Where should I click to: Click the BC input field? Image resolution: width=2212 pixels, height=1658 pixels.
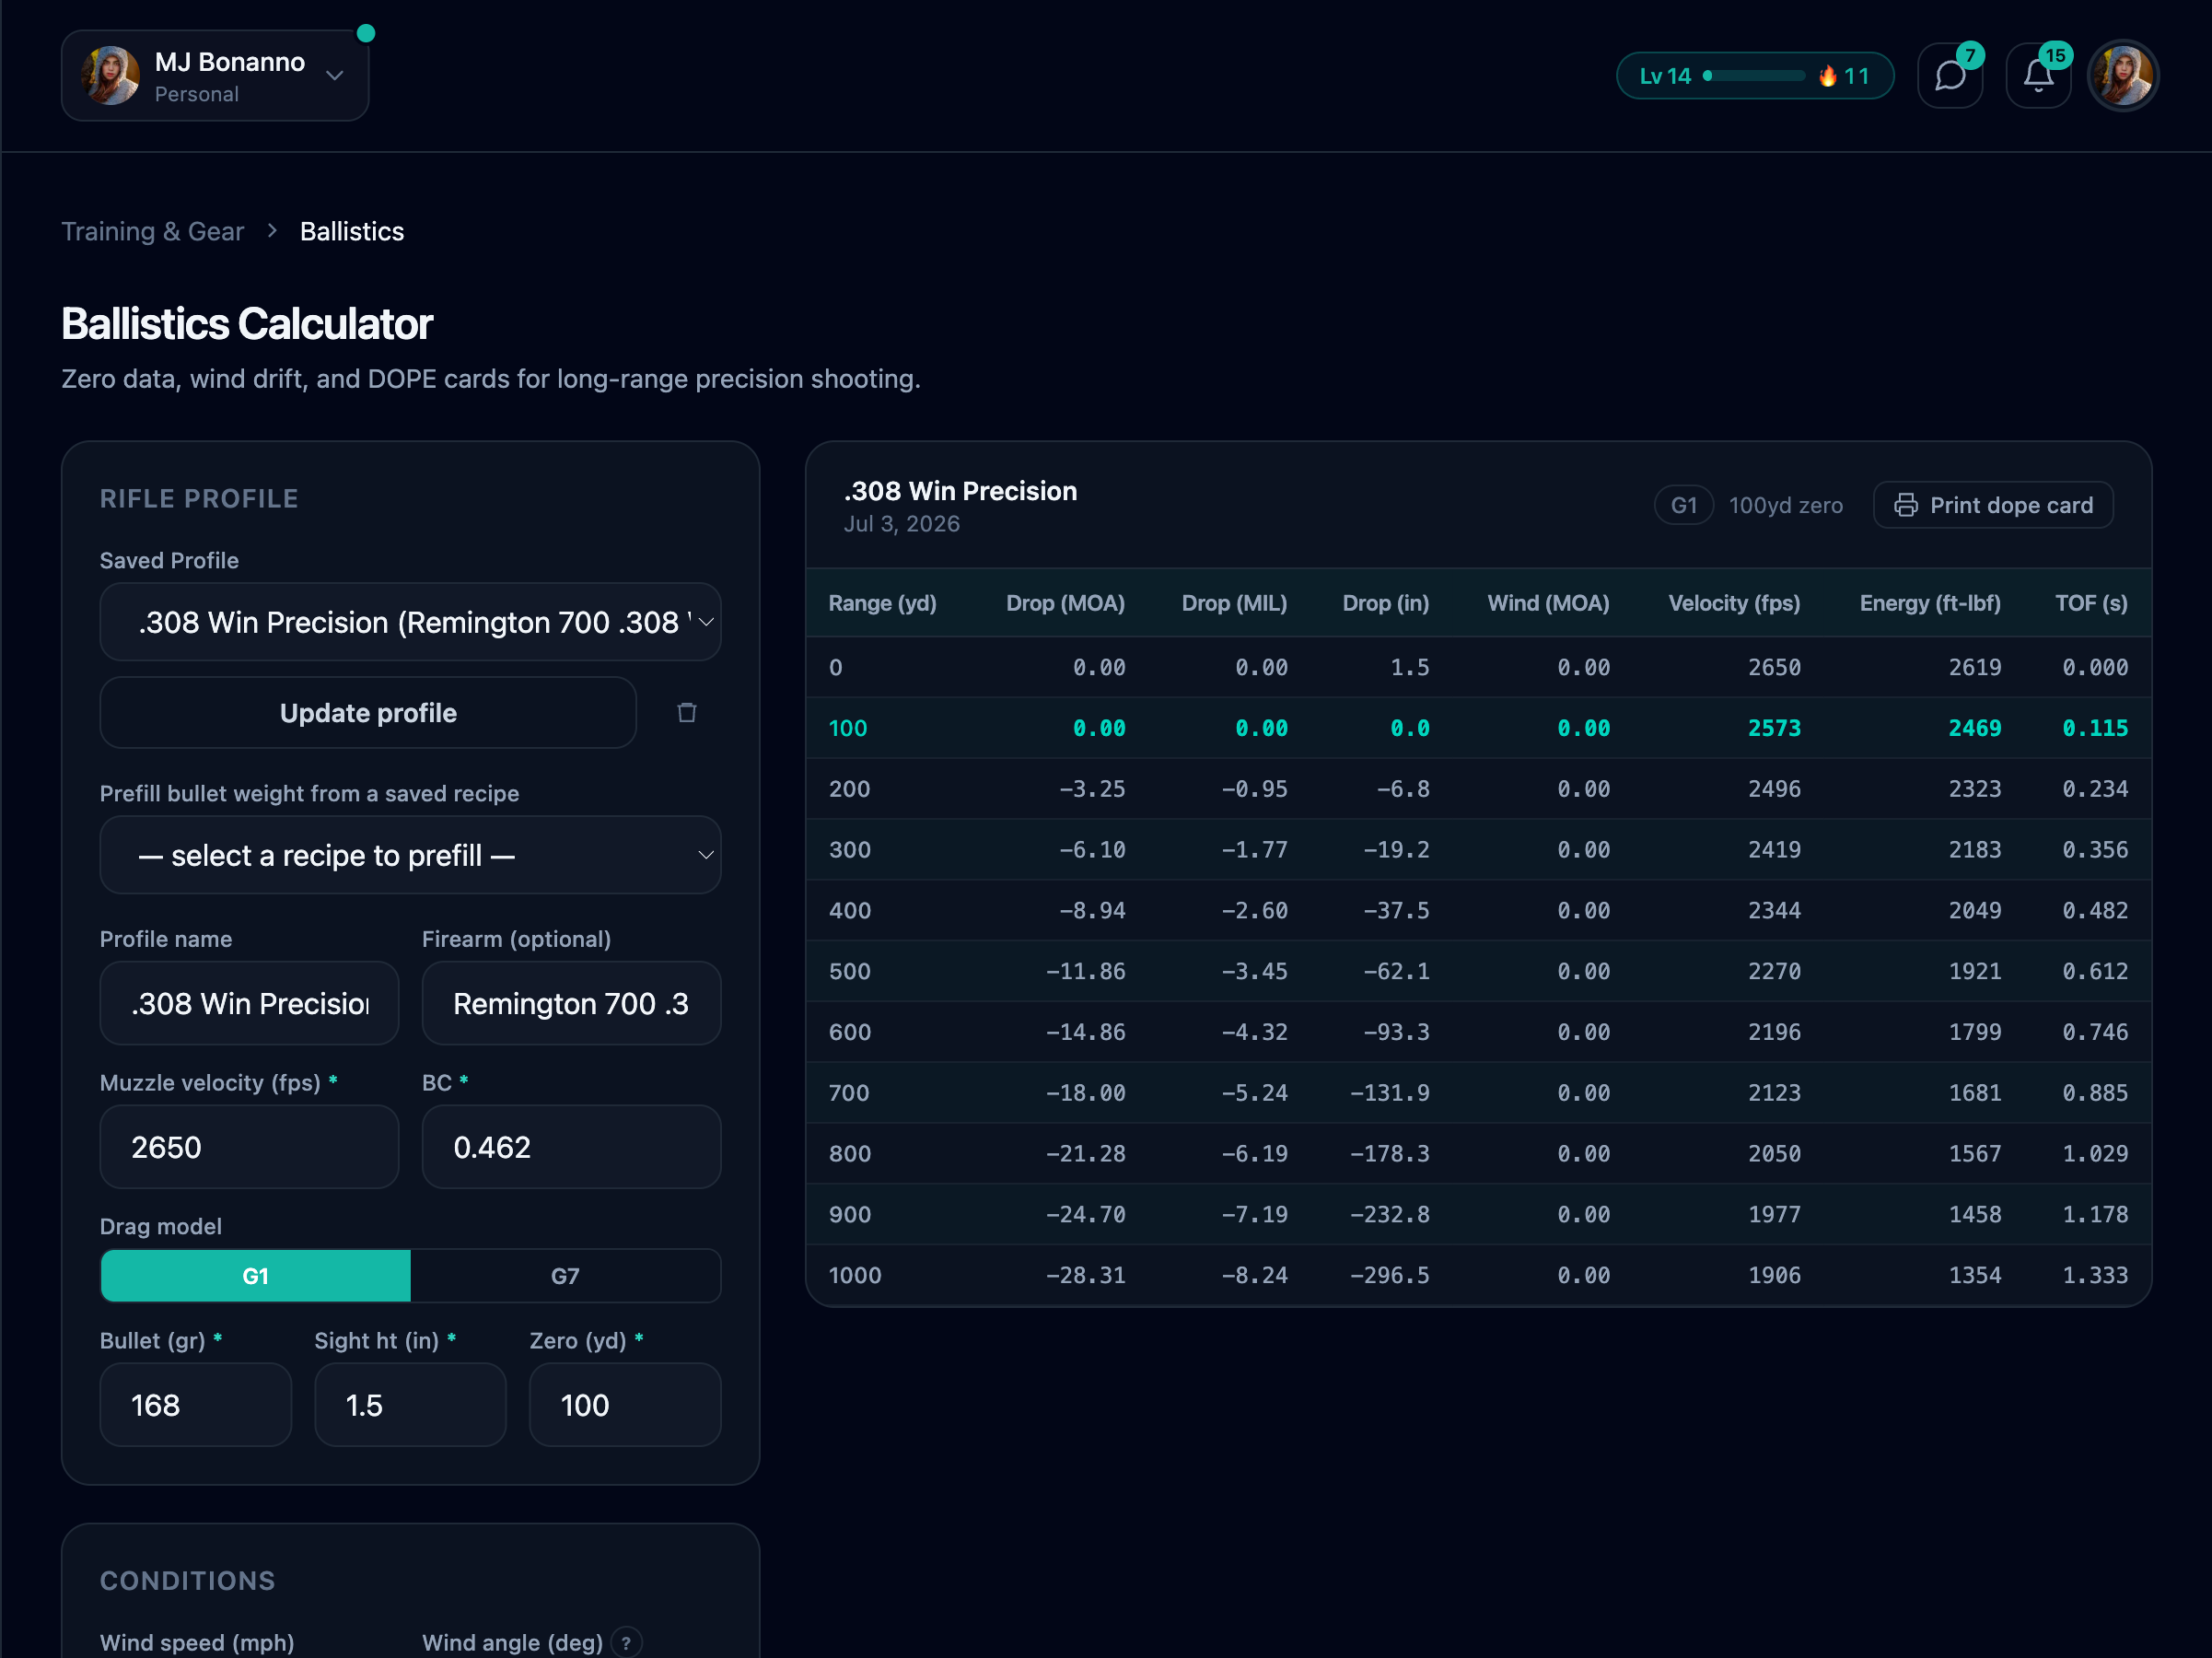571,1146
